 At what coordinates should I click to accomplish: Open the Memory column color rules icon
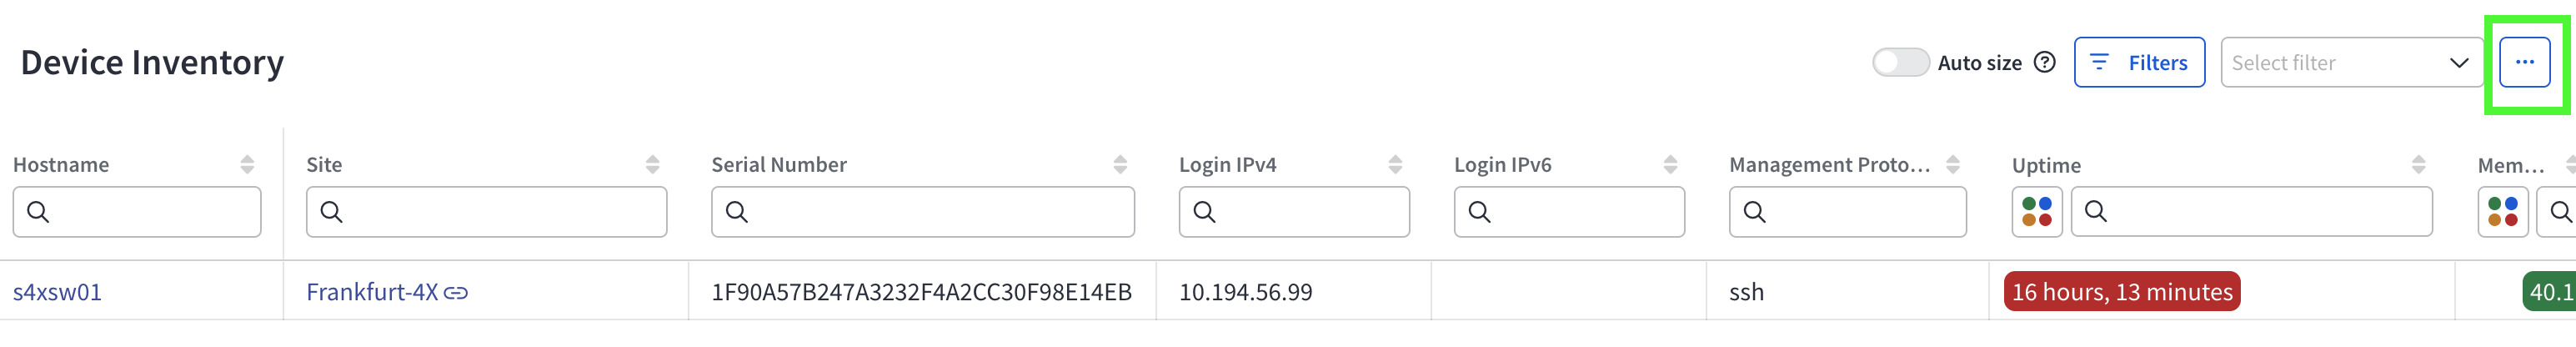coord(2502,211)
